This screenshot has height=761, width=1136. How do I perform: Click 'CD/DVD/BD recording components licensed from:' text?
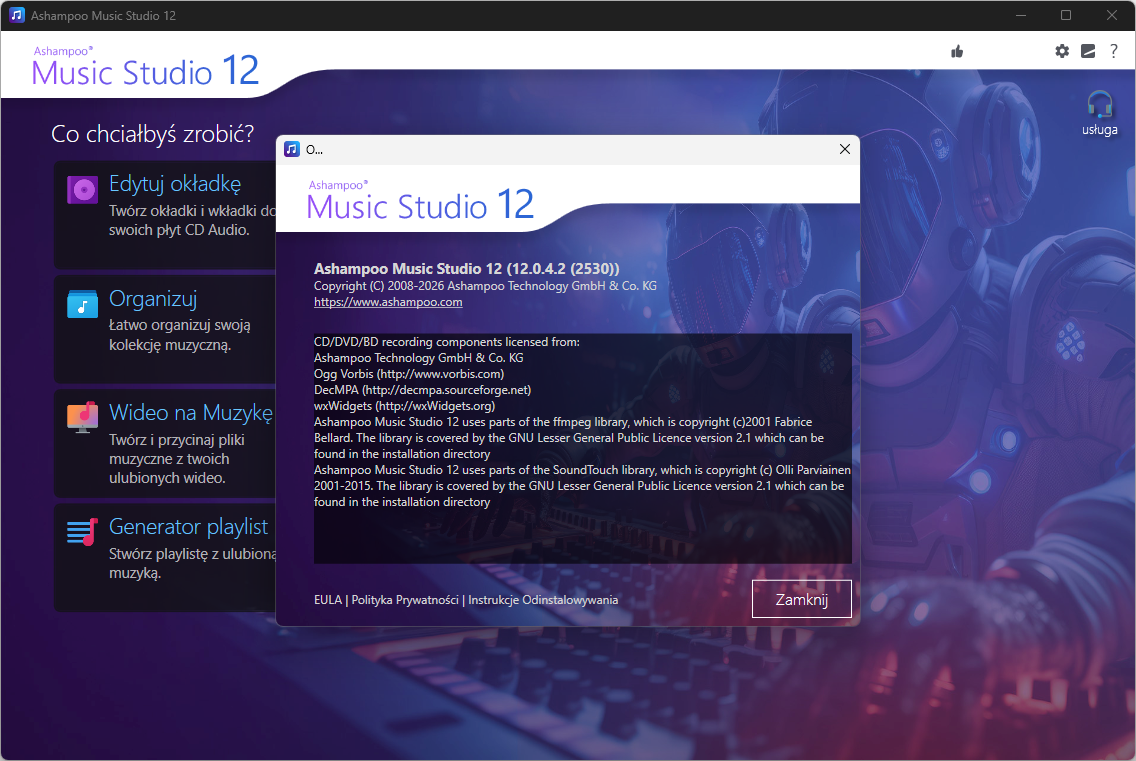[446, 342]
